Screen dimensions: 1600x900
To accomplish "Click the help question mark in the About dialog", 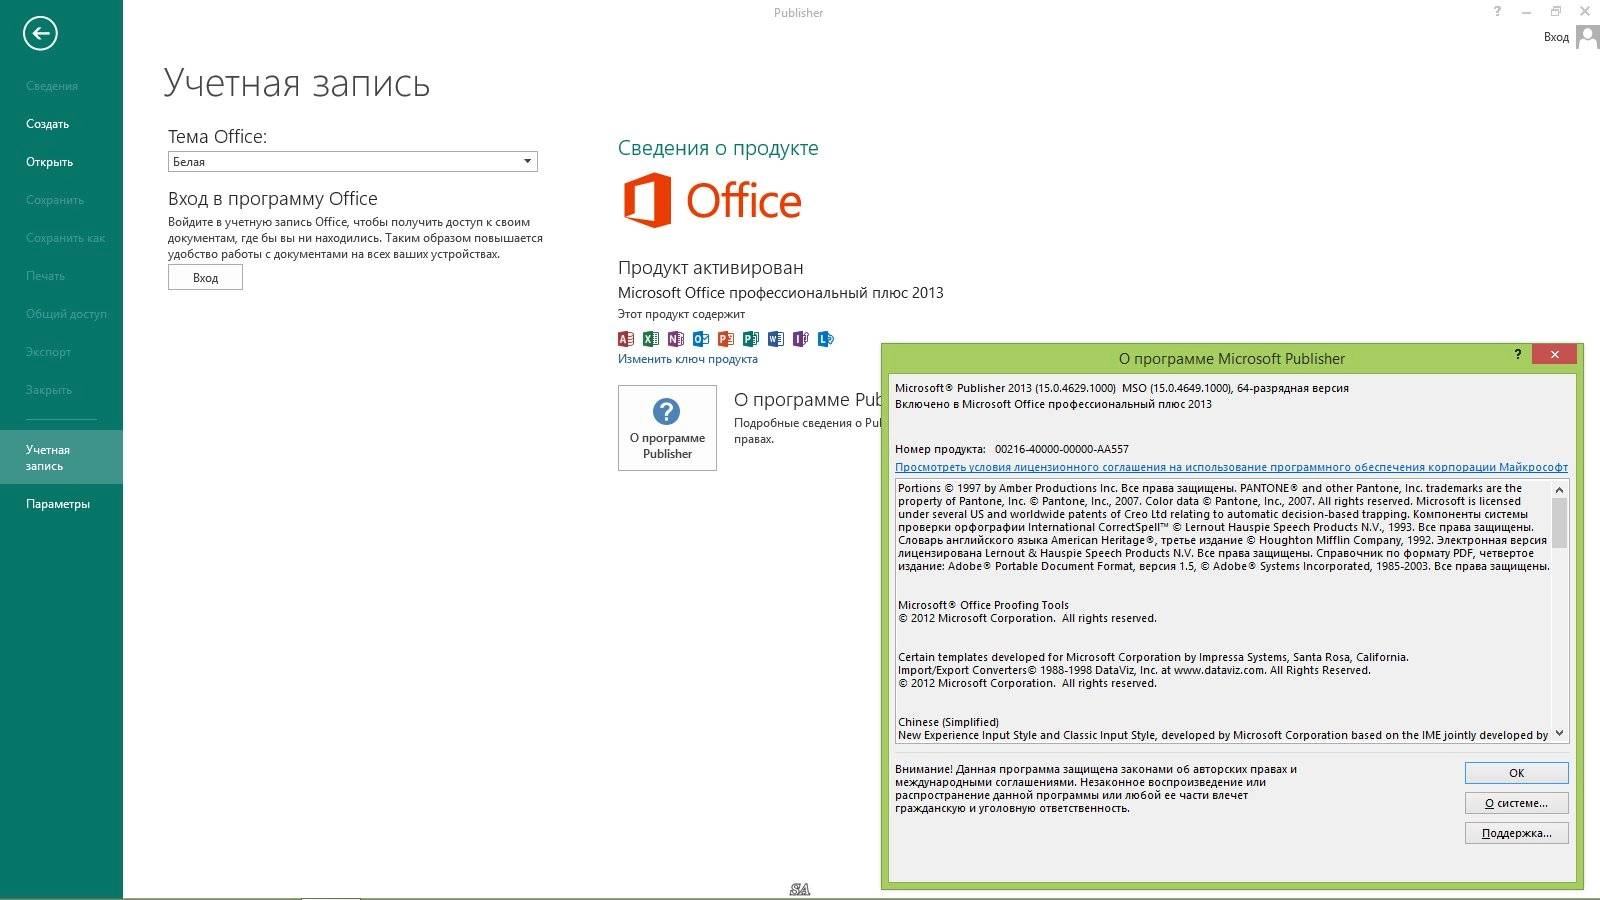I will pos(1518,354).
